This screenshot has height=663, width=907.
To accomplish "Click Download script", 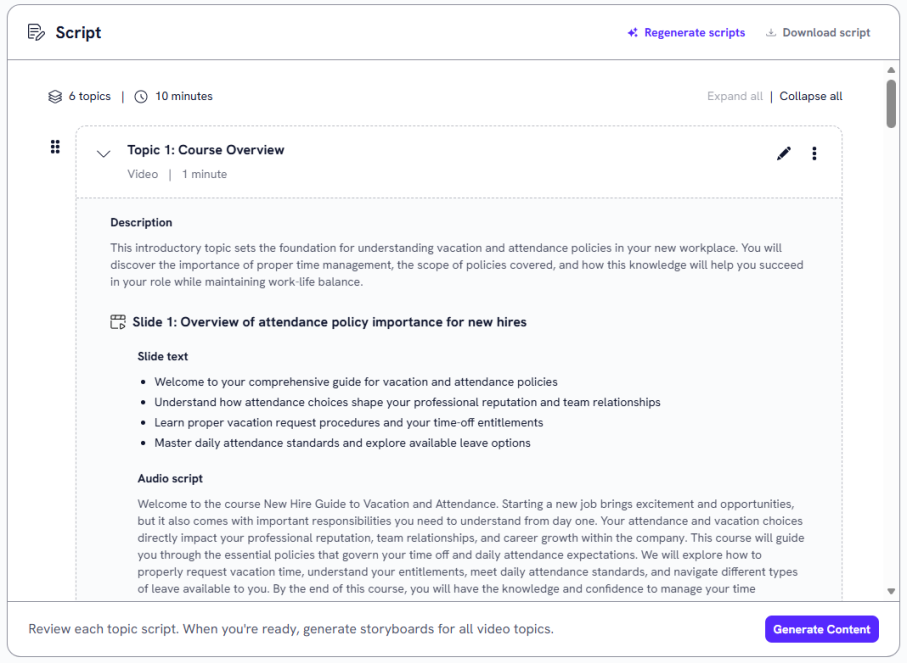I will [826, 33].
